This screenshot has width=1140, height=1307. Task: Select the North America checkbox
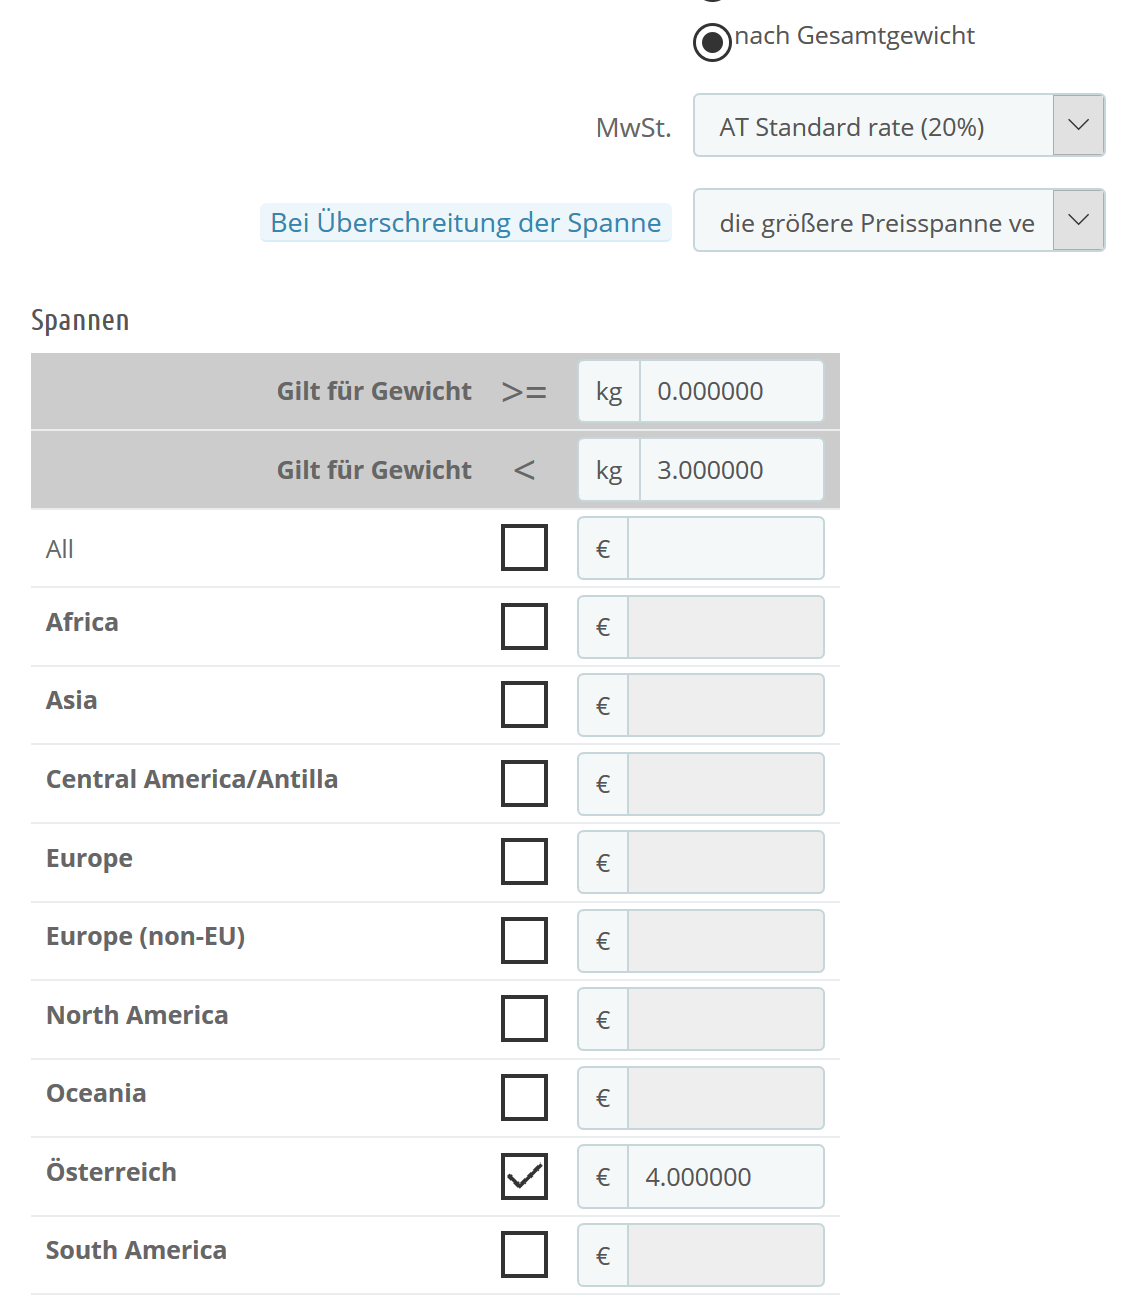[x=524, y=1019]
